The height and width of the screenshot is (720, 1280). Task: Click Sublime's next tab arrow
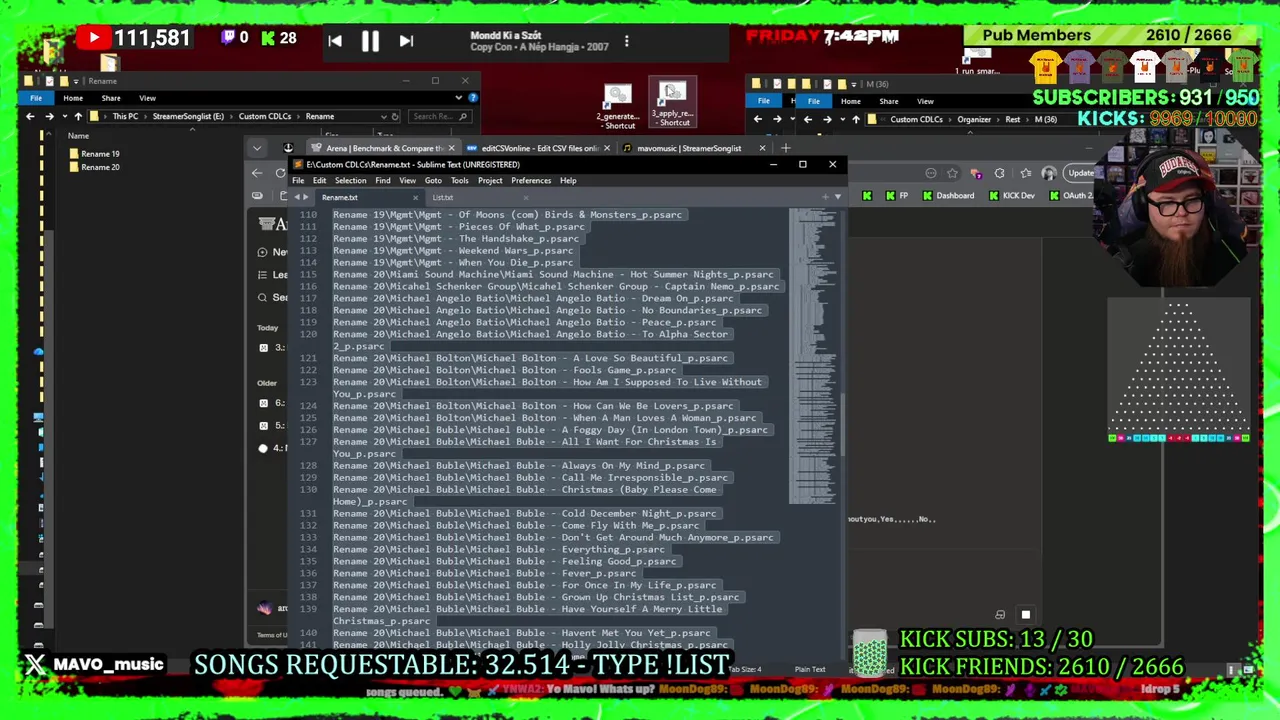(x=306, y=197)
